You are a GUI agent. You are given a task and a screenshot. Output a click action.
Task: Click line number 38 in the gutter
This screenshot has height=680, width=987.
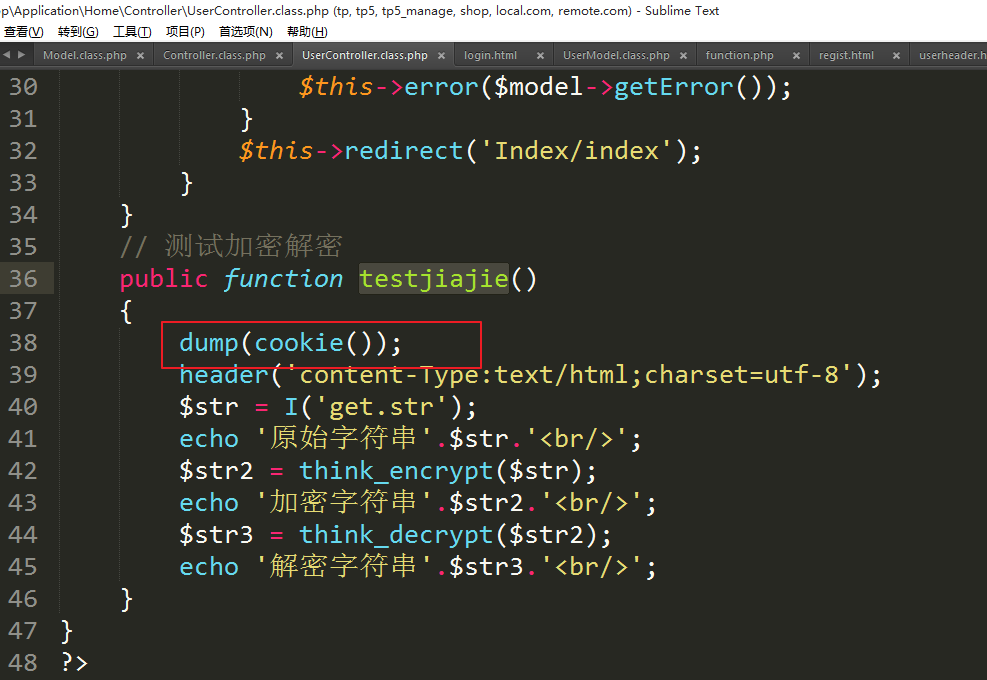point(22,343)
